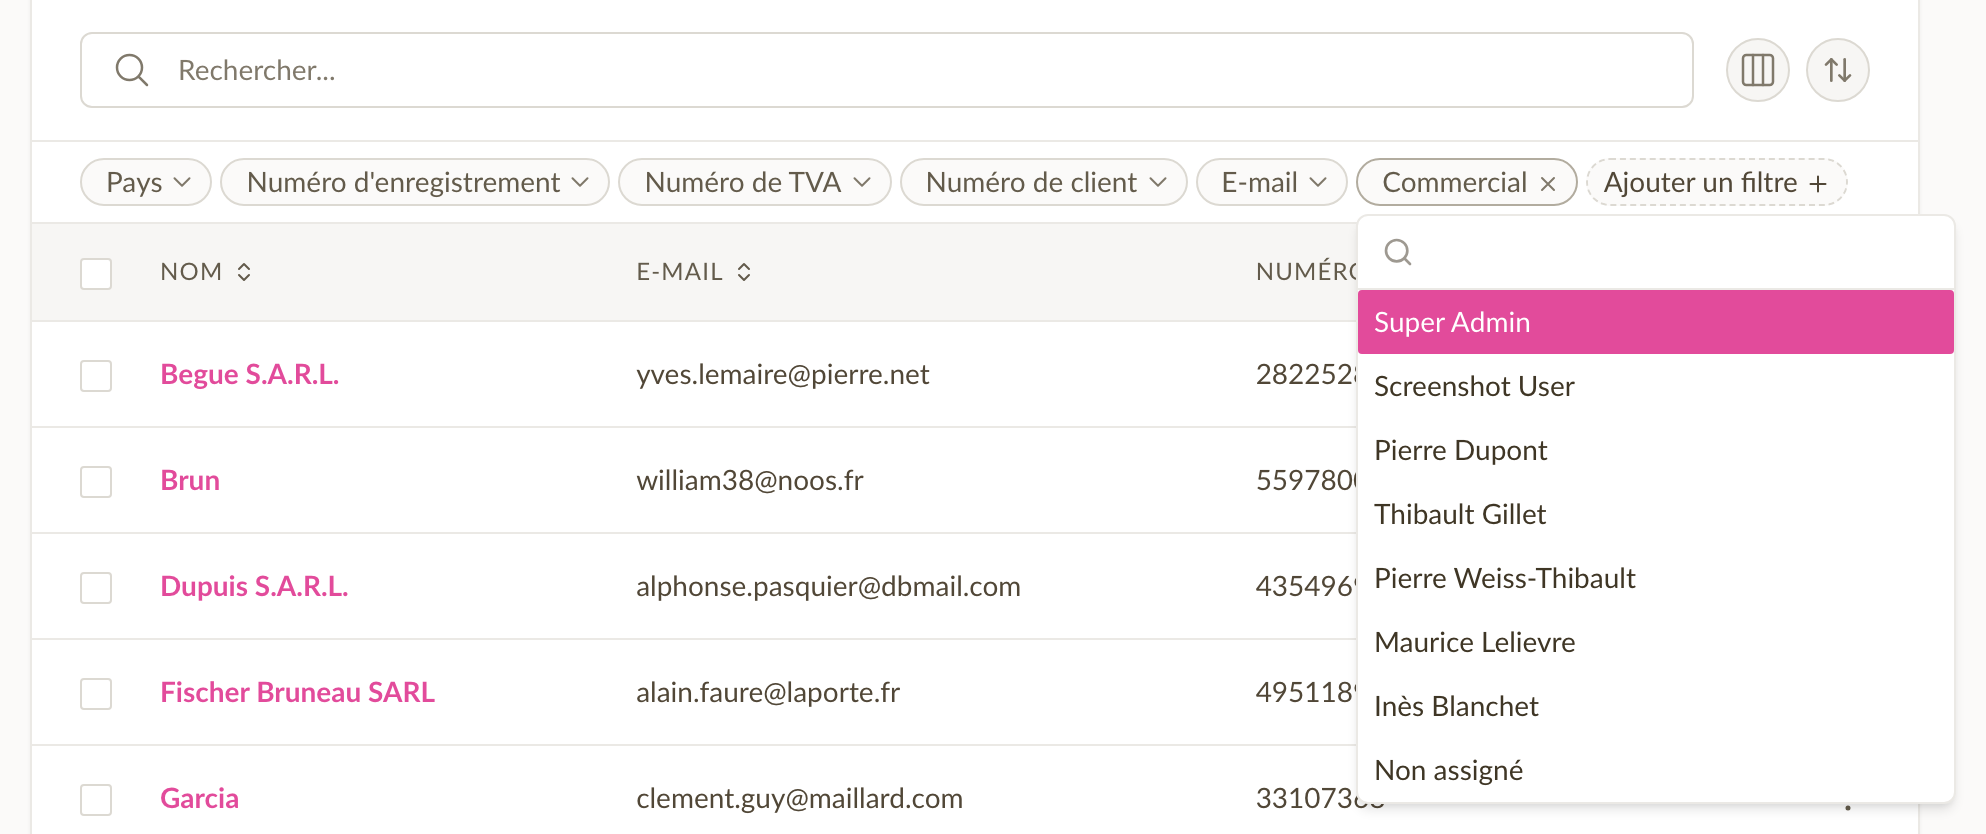Screen dimensions: 1986x834
Task: Click Ajouter un filtre button
Action: [x=1716, y=182]
